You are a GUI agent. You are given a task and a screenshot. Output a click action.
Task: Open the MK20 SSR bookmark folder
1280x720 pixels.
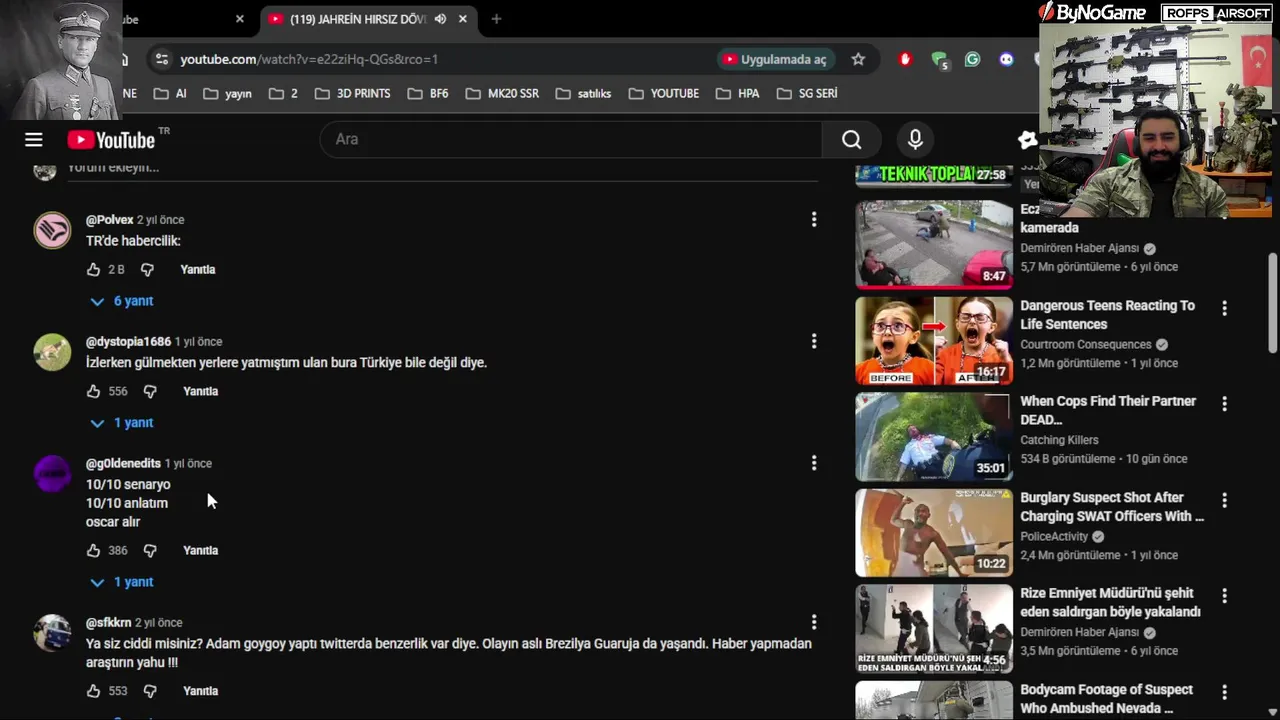[501, 93]
